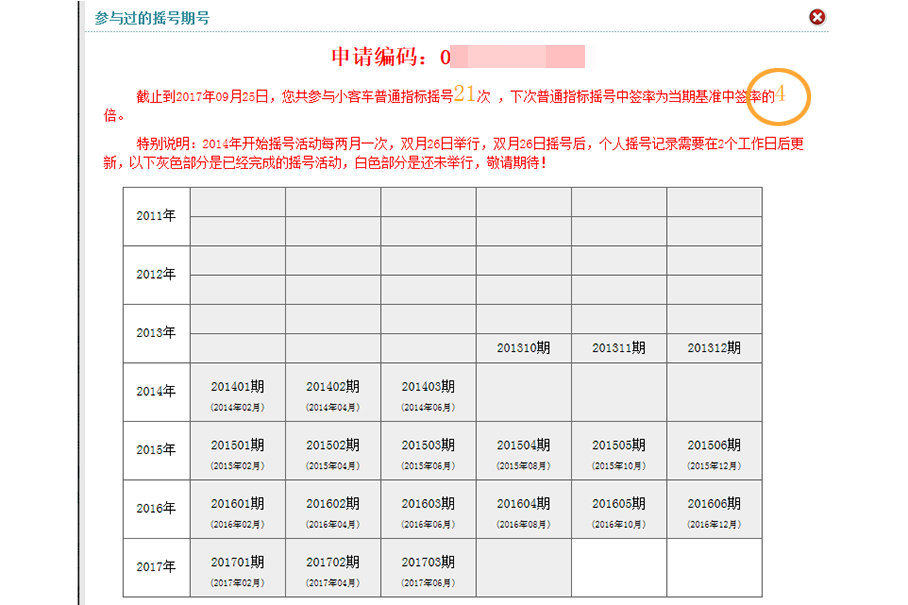Image resolution: width=908 pixels, height=605 pixels.
Task: Select the 201506期 cell
Action: (x=714, y=450)
